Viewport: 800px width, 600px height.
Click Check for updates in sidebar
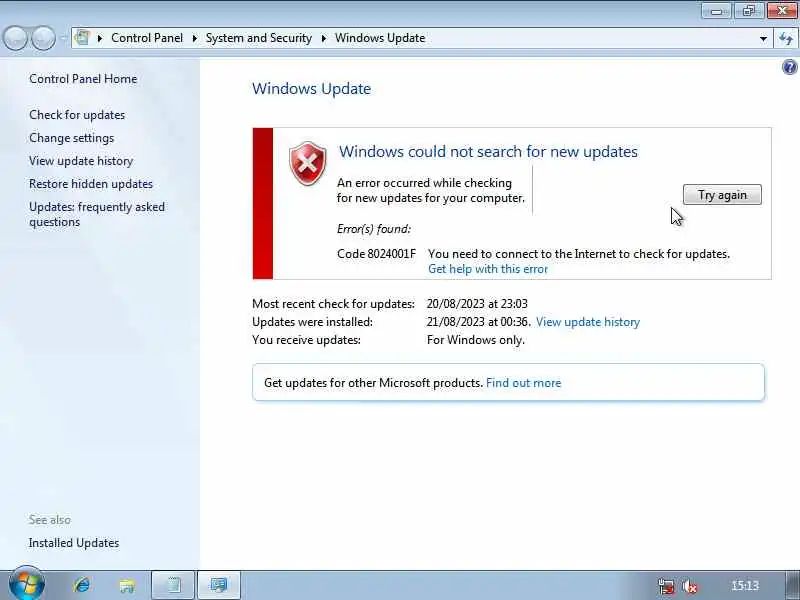click(77, 115)
